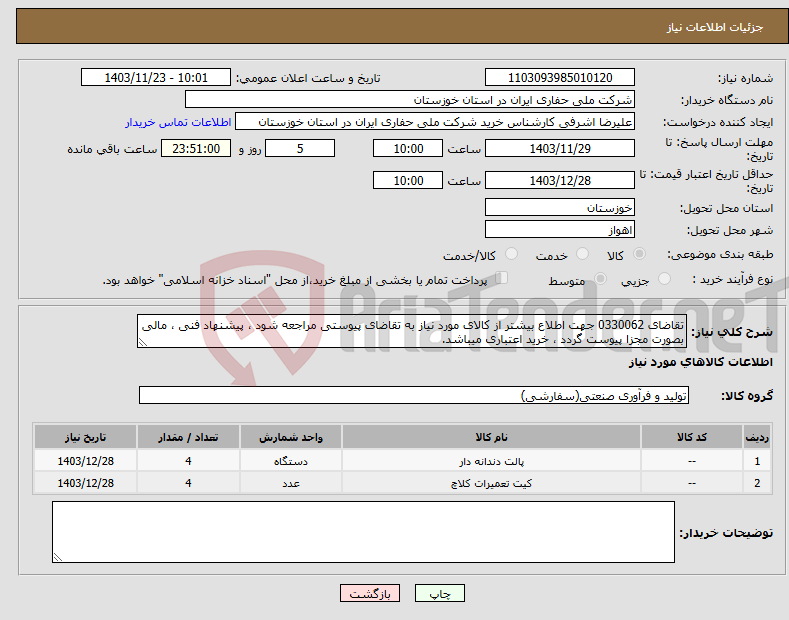Click the need date of کیت تعمیرات کلاچ row

(x=86, y=483)
